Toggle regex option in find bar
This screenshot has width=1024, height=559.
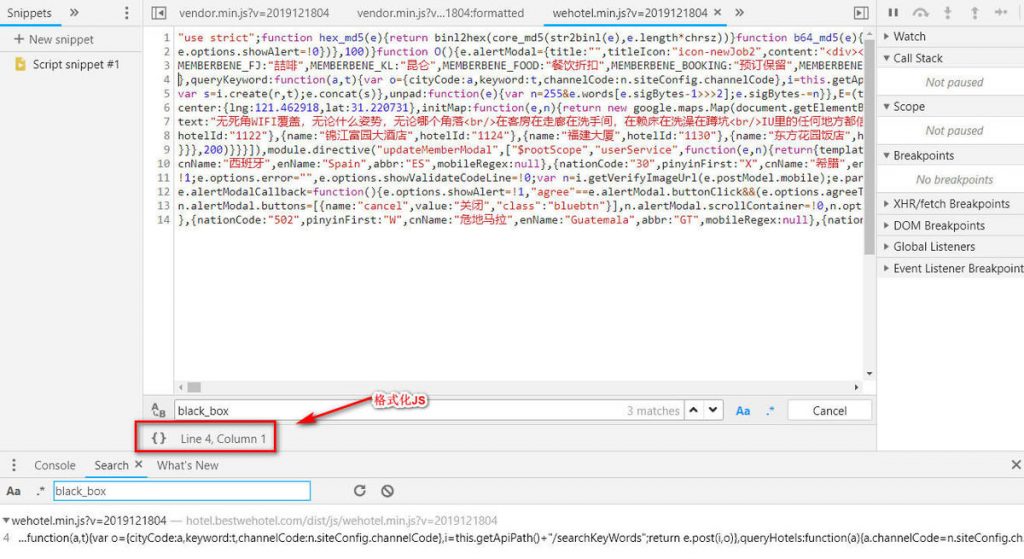pyautogui.click(x=771, y=411)
